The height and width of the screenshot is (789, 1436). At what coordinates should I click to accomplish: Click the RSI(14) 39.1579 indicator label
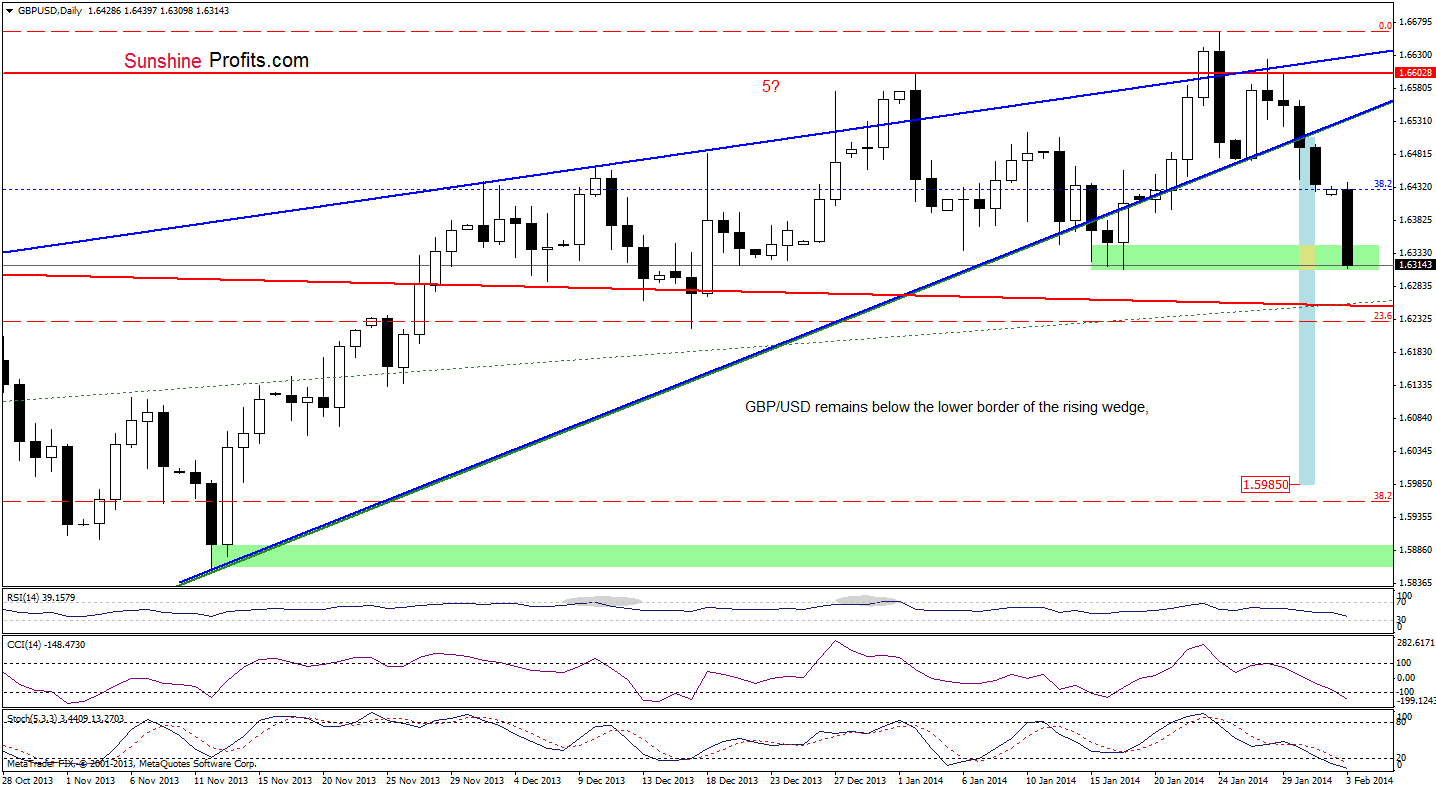pyautogui.click(x=41, y=597)
